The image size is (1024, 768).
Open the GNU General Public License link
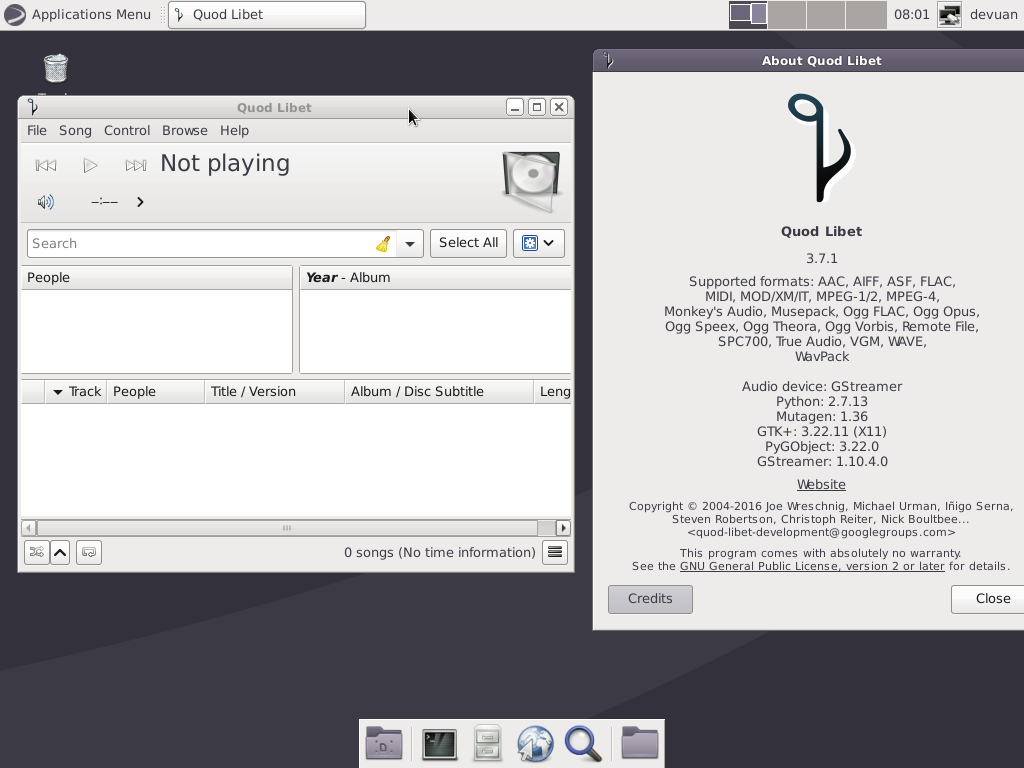click(812, 566)
